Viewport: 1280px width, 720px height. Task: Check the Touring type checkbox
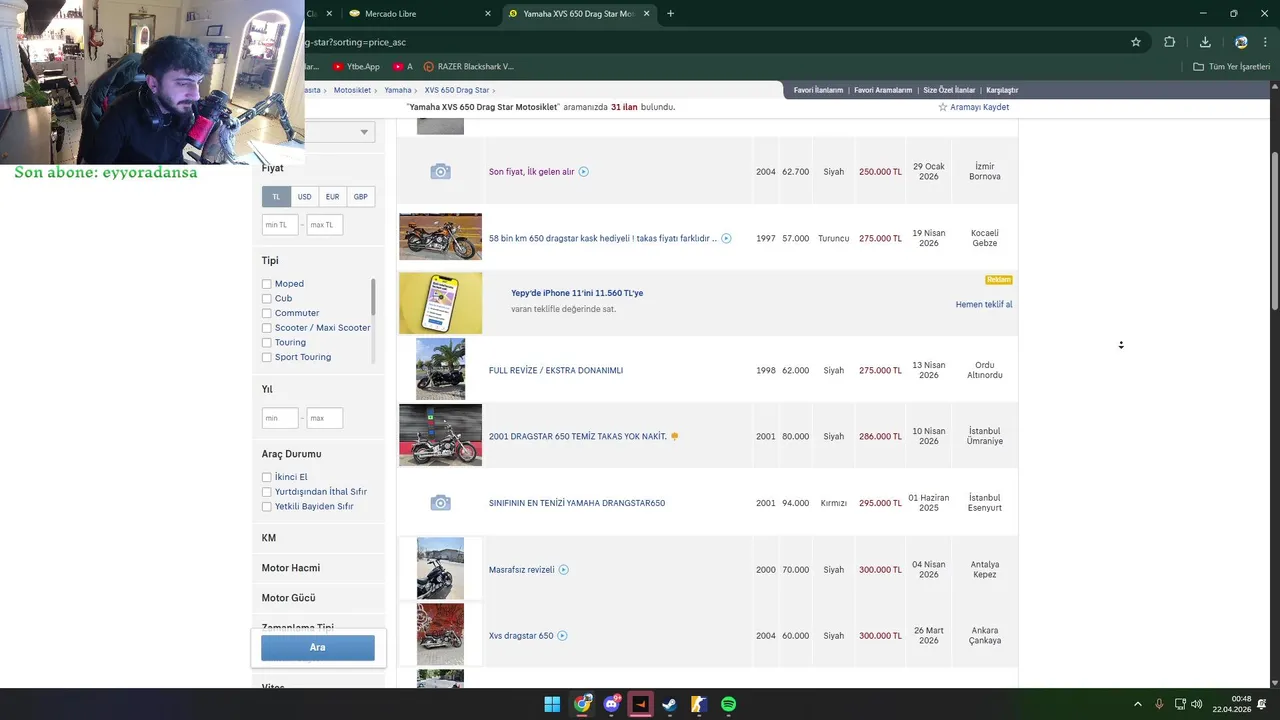click(267, 342)
